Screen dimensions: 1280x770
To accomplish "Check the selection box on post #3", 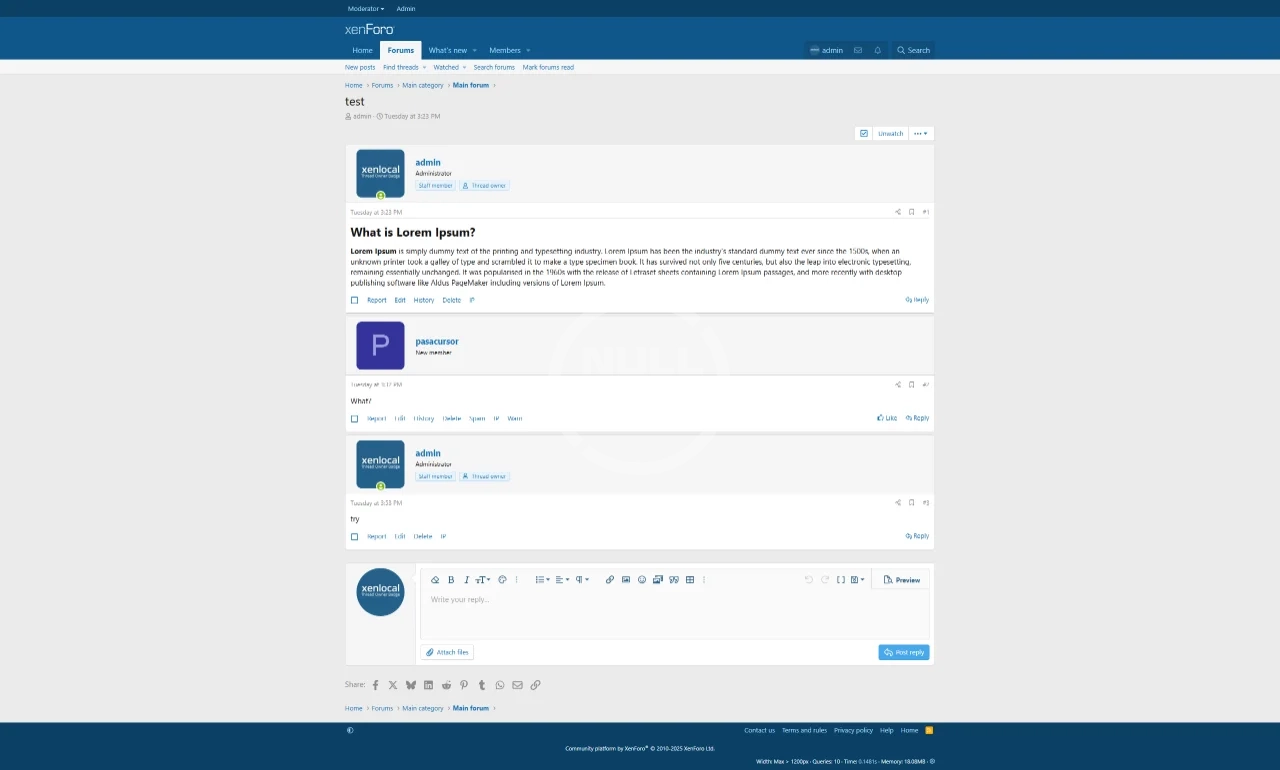I will pos(354,537).
